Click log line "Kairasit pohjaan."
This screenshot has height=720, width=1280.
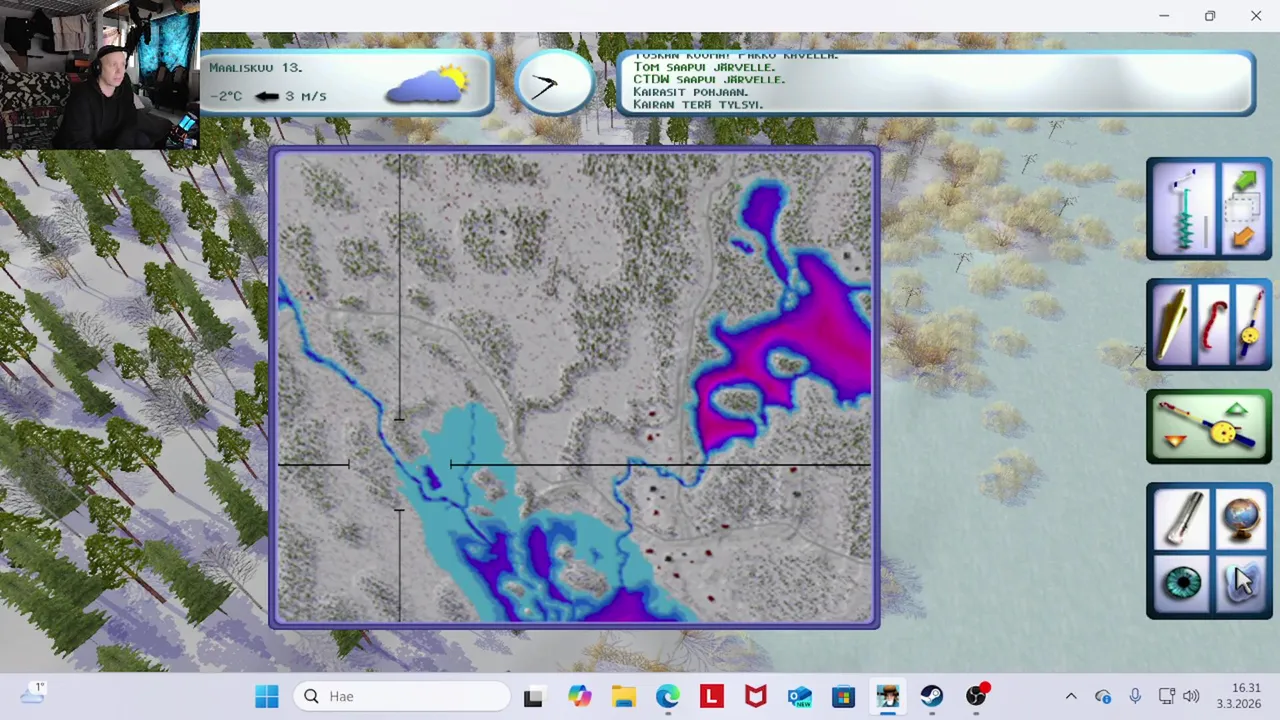click(x=690, y=92)
